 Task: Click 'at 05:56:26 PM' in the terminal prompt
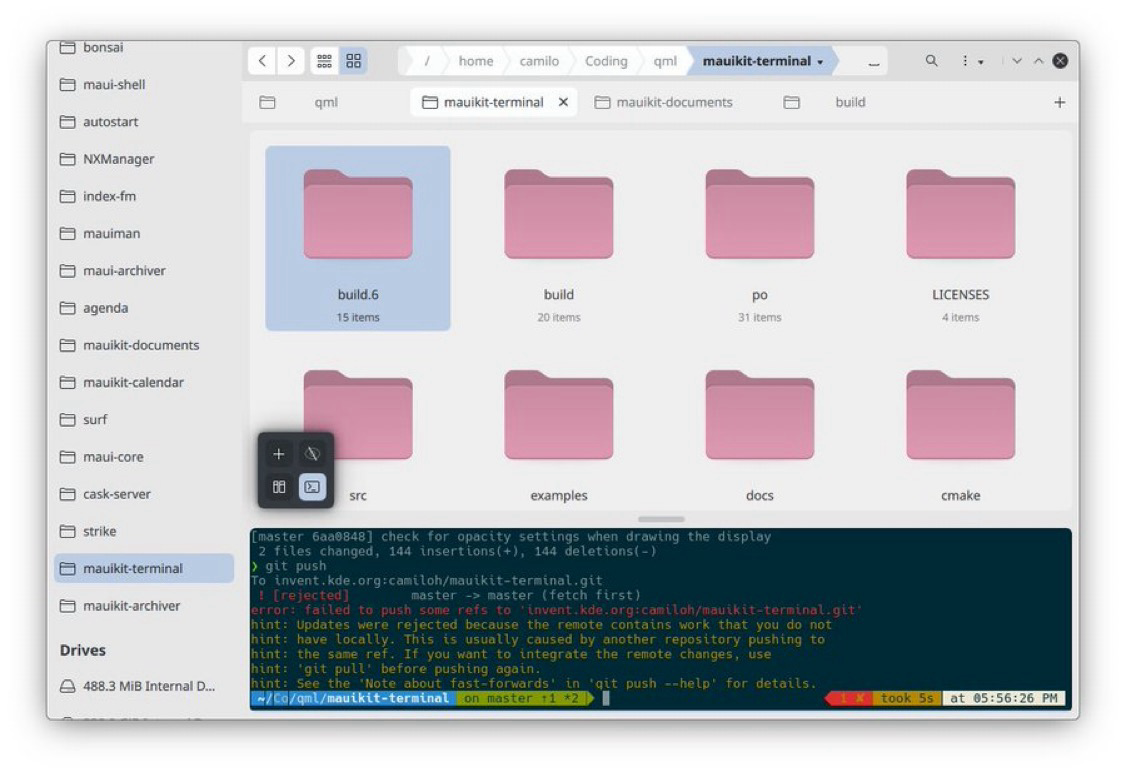[x=1003, y=698]
